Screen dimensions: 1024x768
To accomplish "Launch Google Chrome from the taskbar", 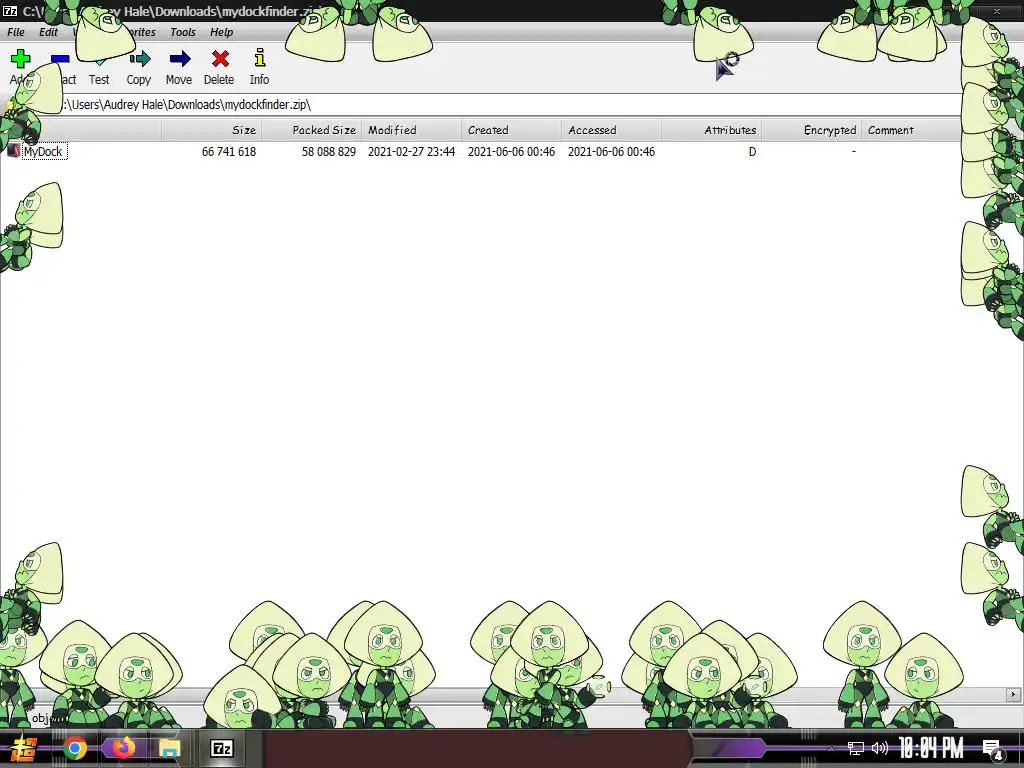I will pyautogui.click(x=75, y=748).
